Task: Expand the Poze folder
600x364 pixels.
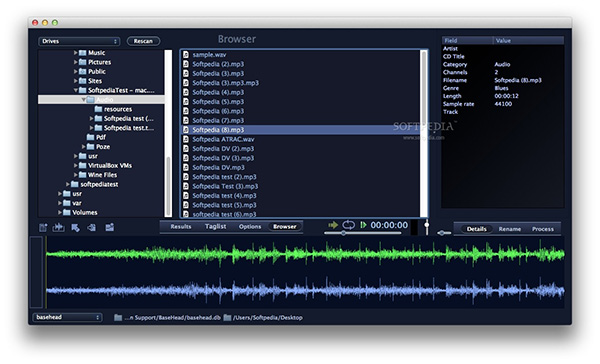Action: coord(83,147)
